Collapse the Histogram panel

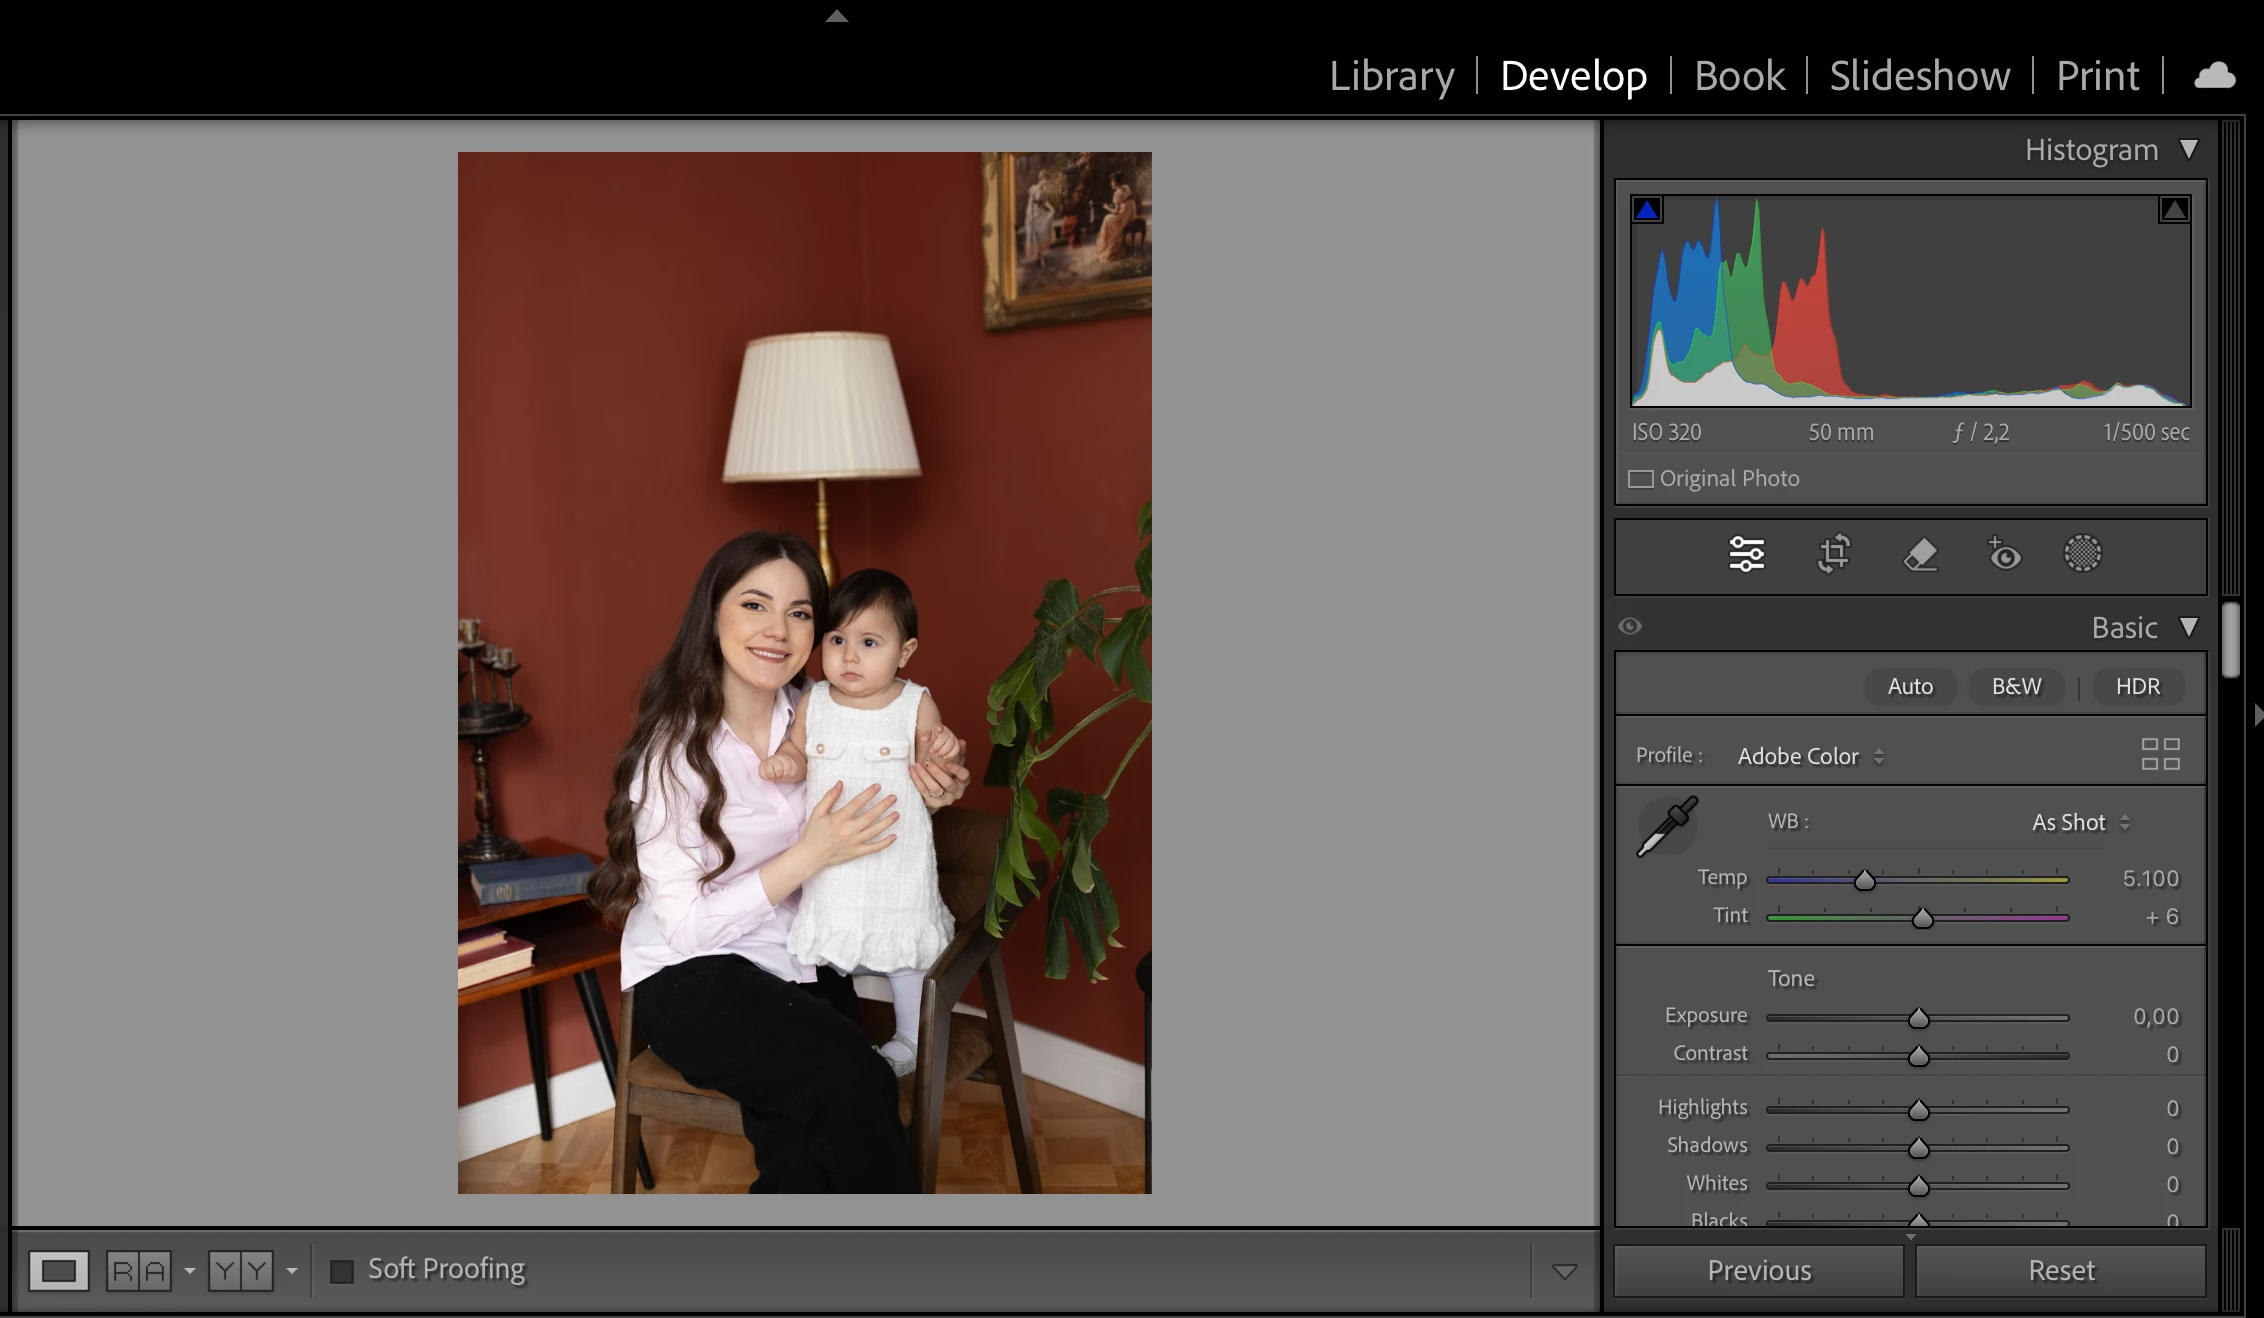click(2188, 149)
